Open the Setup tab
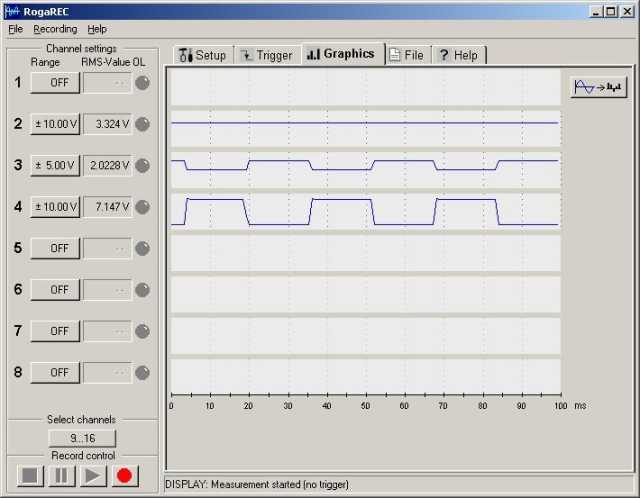Viewport: 640px width, 498px height. (202, 55)
